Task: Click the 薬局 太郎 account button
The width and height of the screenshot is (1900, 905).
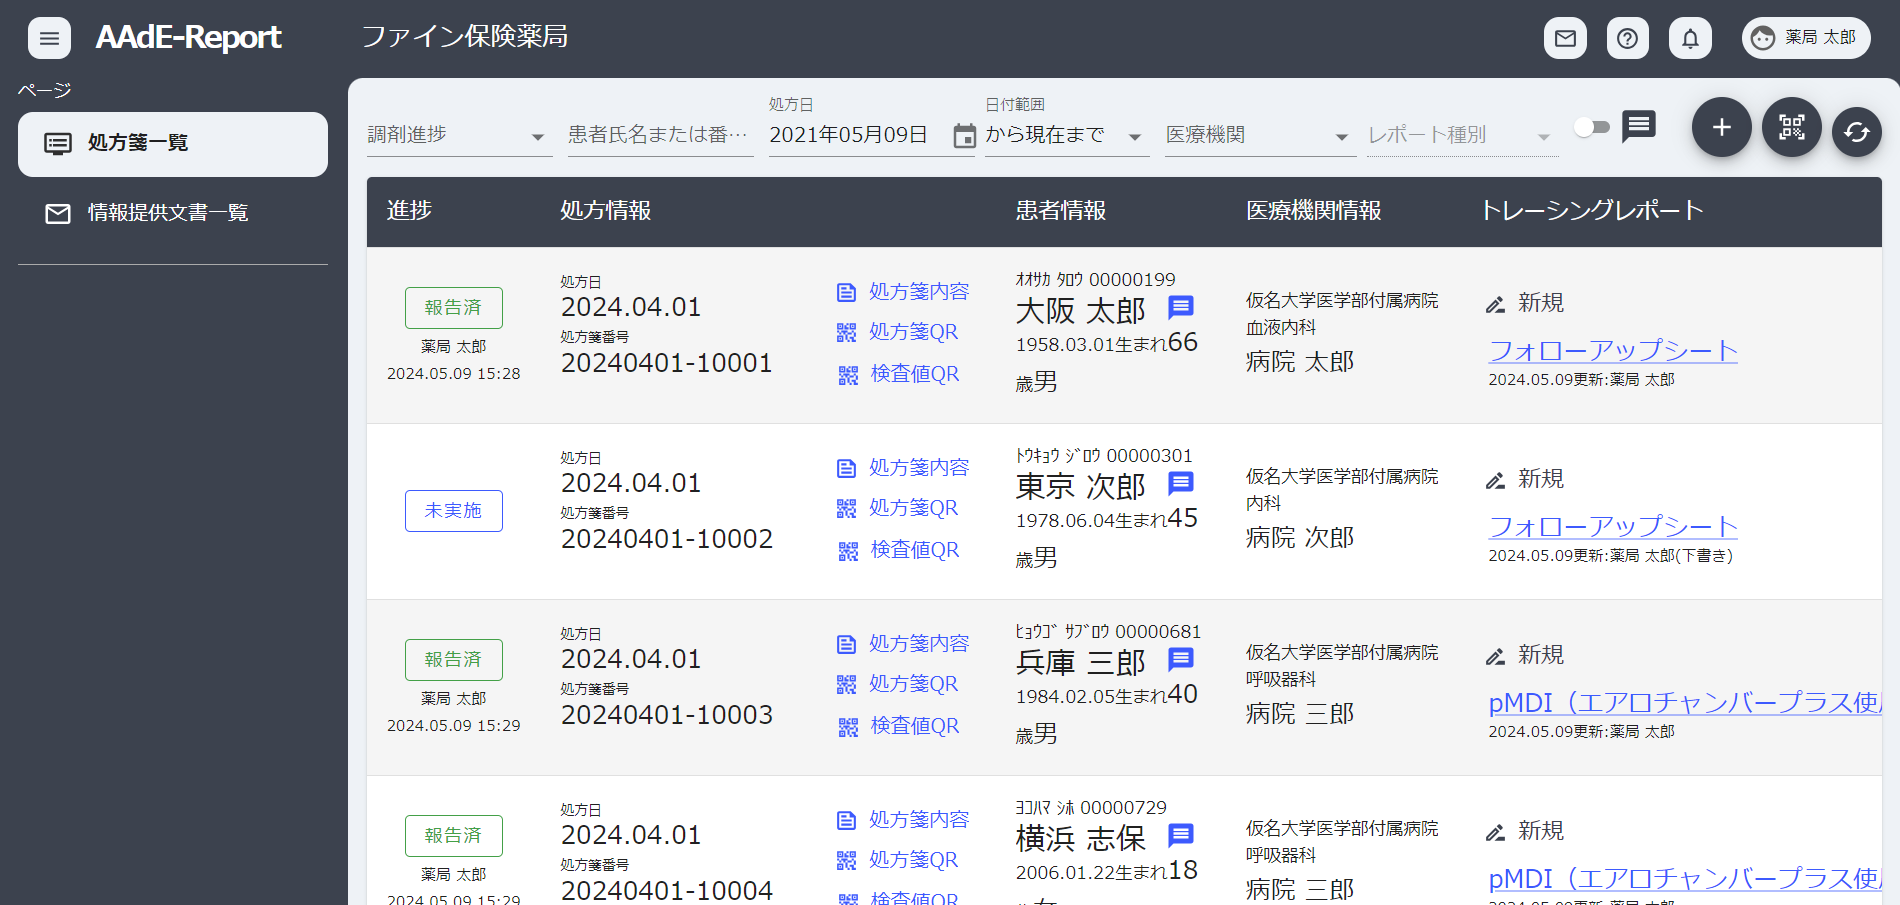Action: tap(1806, 38)
